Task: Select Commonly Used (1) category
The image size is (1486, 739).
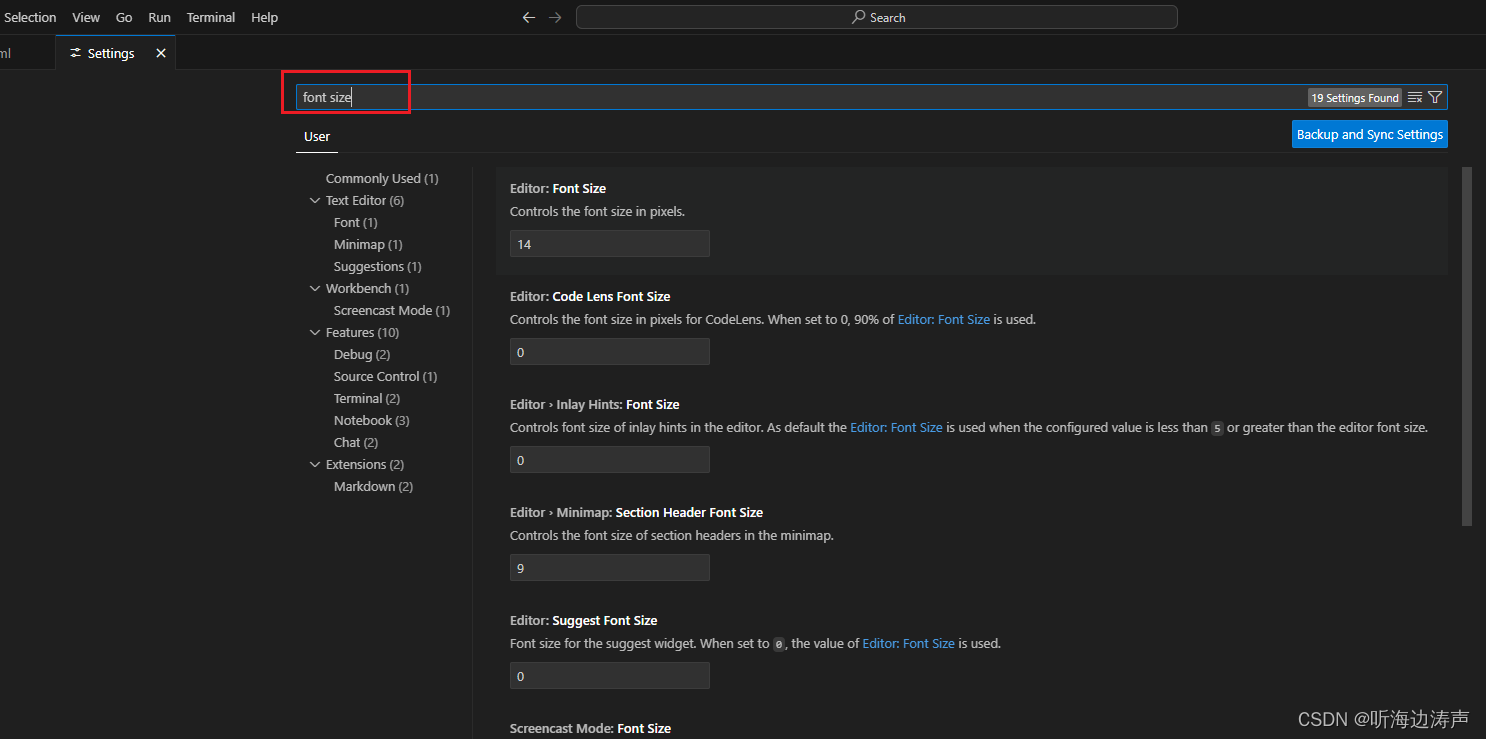Action: point(382,178)
